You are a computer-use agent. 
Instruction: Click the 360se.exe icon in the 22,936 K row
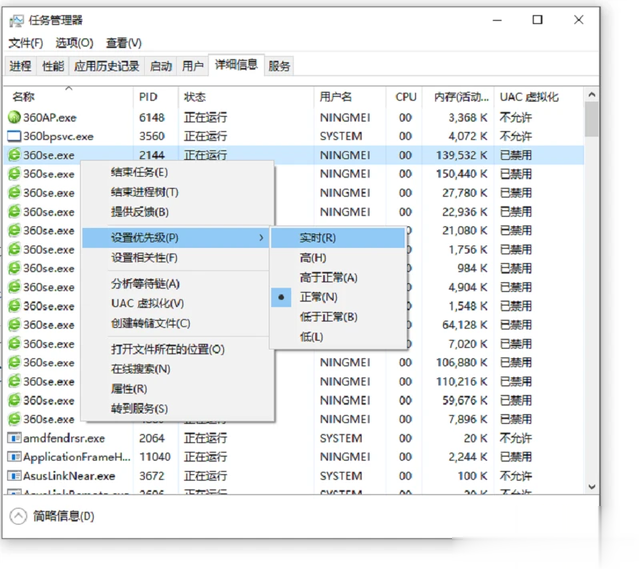point(14,212)
